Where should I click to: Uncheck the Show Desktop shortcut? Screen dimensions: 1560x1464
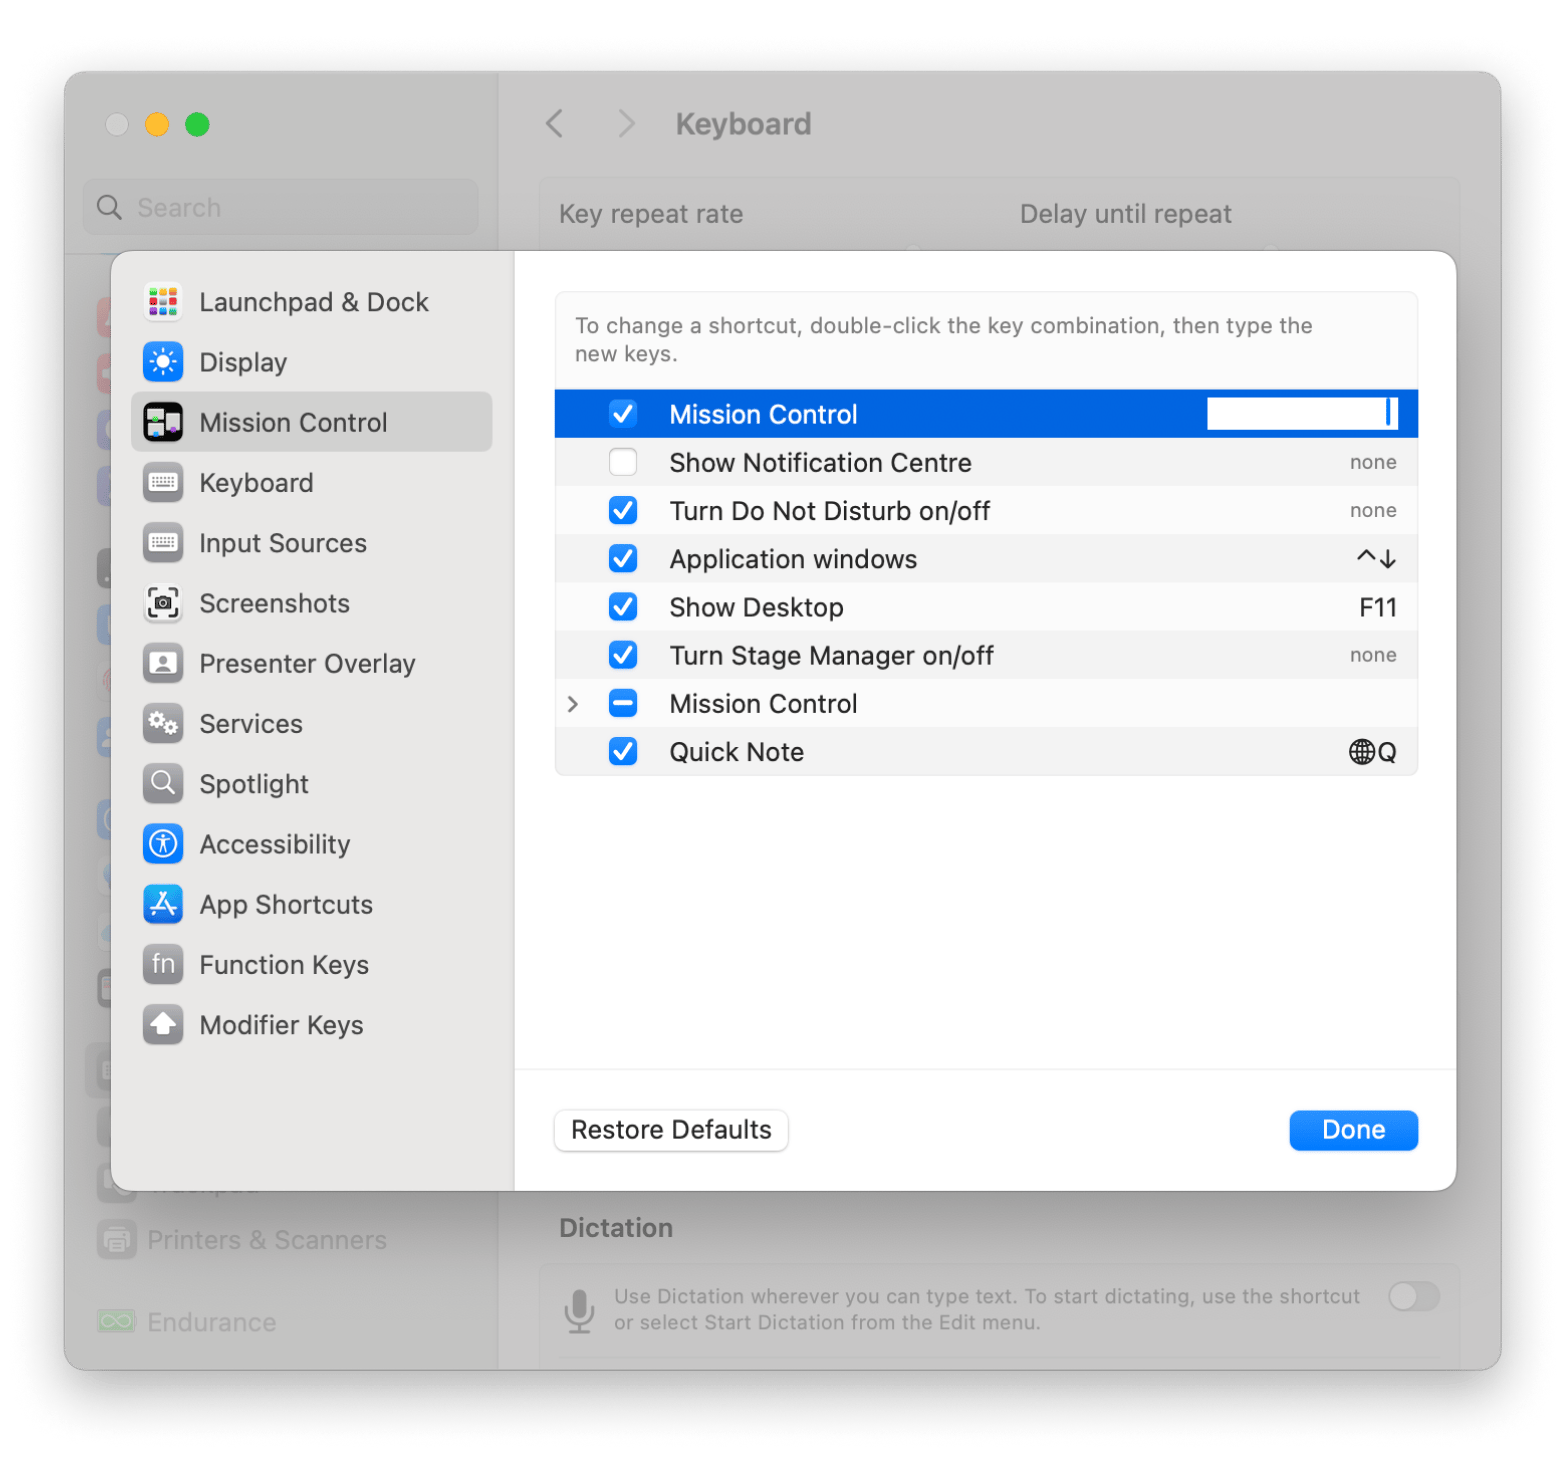click(x=623, y=607)
